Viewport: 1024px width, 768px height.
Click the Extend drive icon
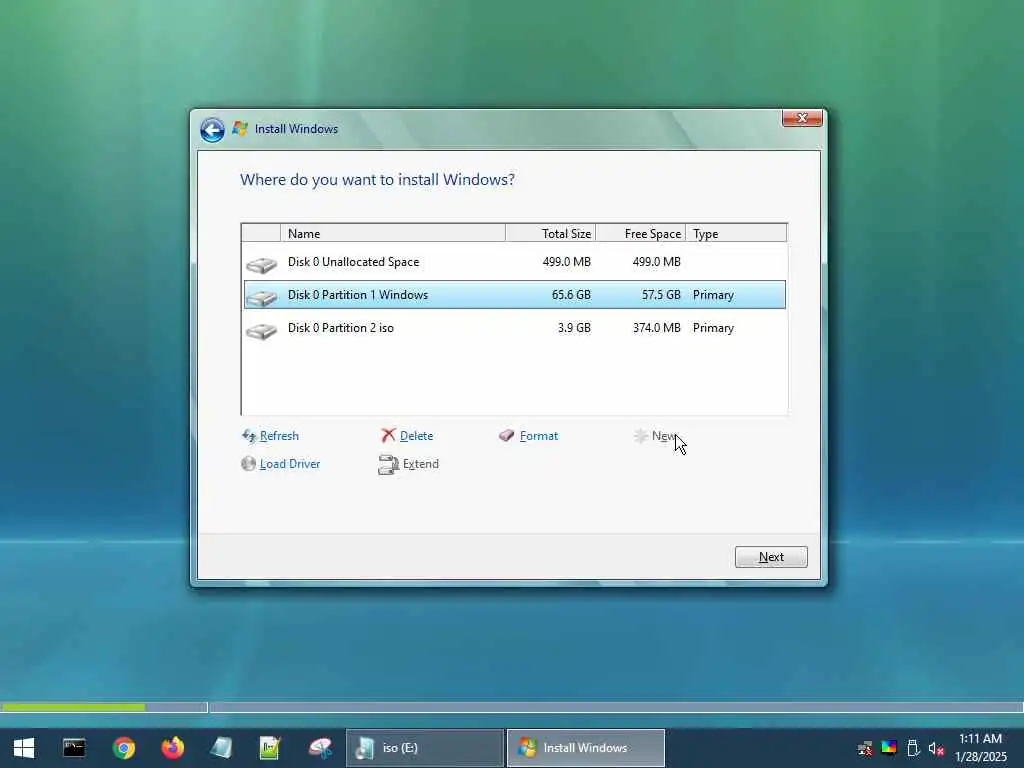click(x=389, y=464)
